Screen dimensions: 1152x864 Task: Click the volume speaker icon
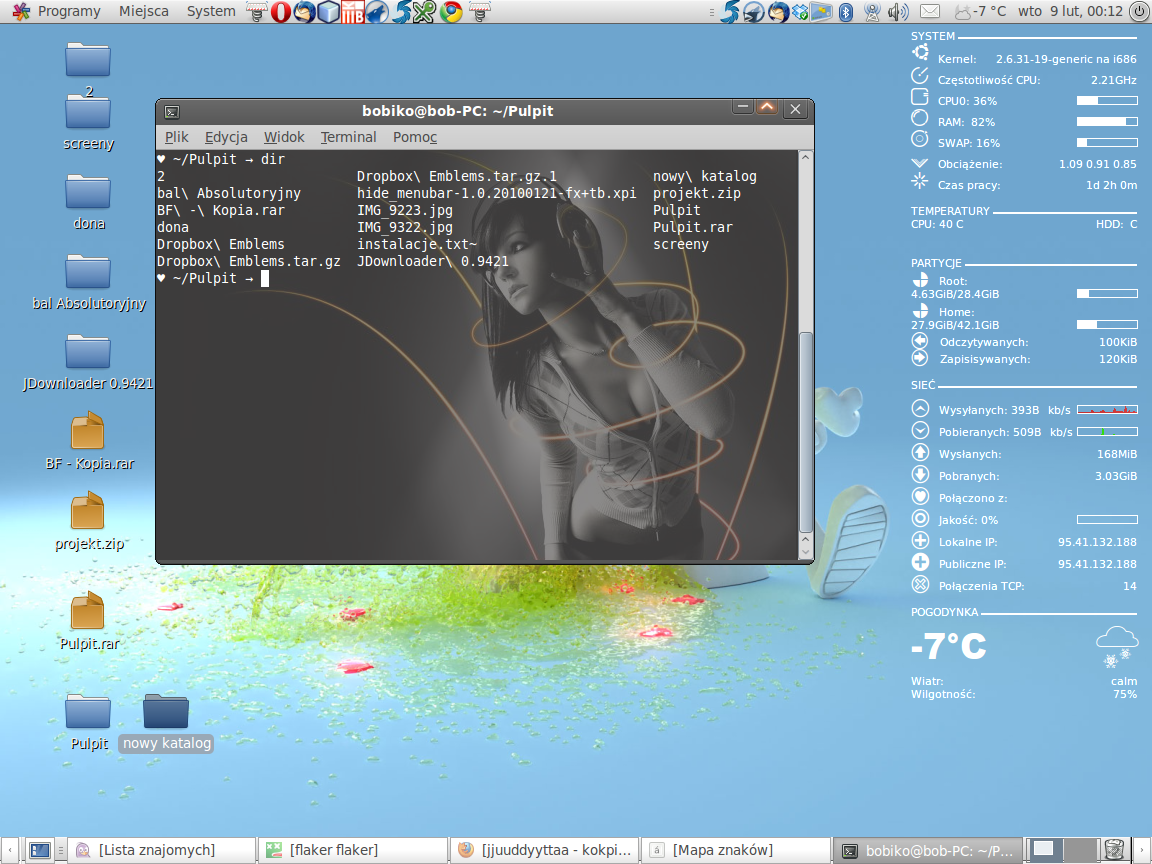coord(897,12)
